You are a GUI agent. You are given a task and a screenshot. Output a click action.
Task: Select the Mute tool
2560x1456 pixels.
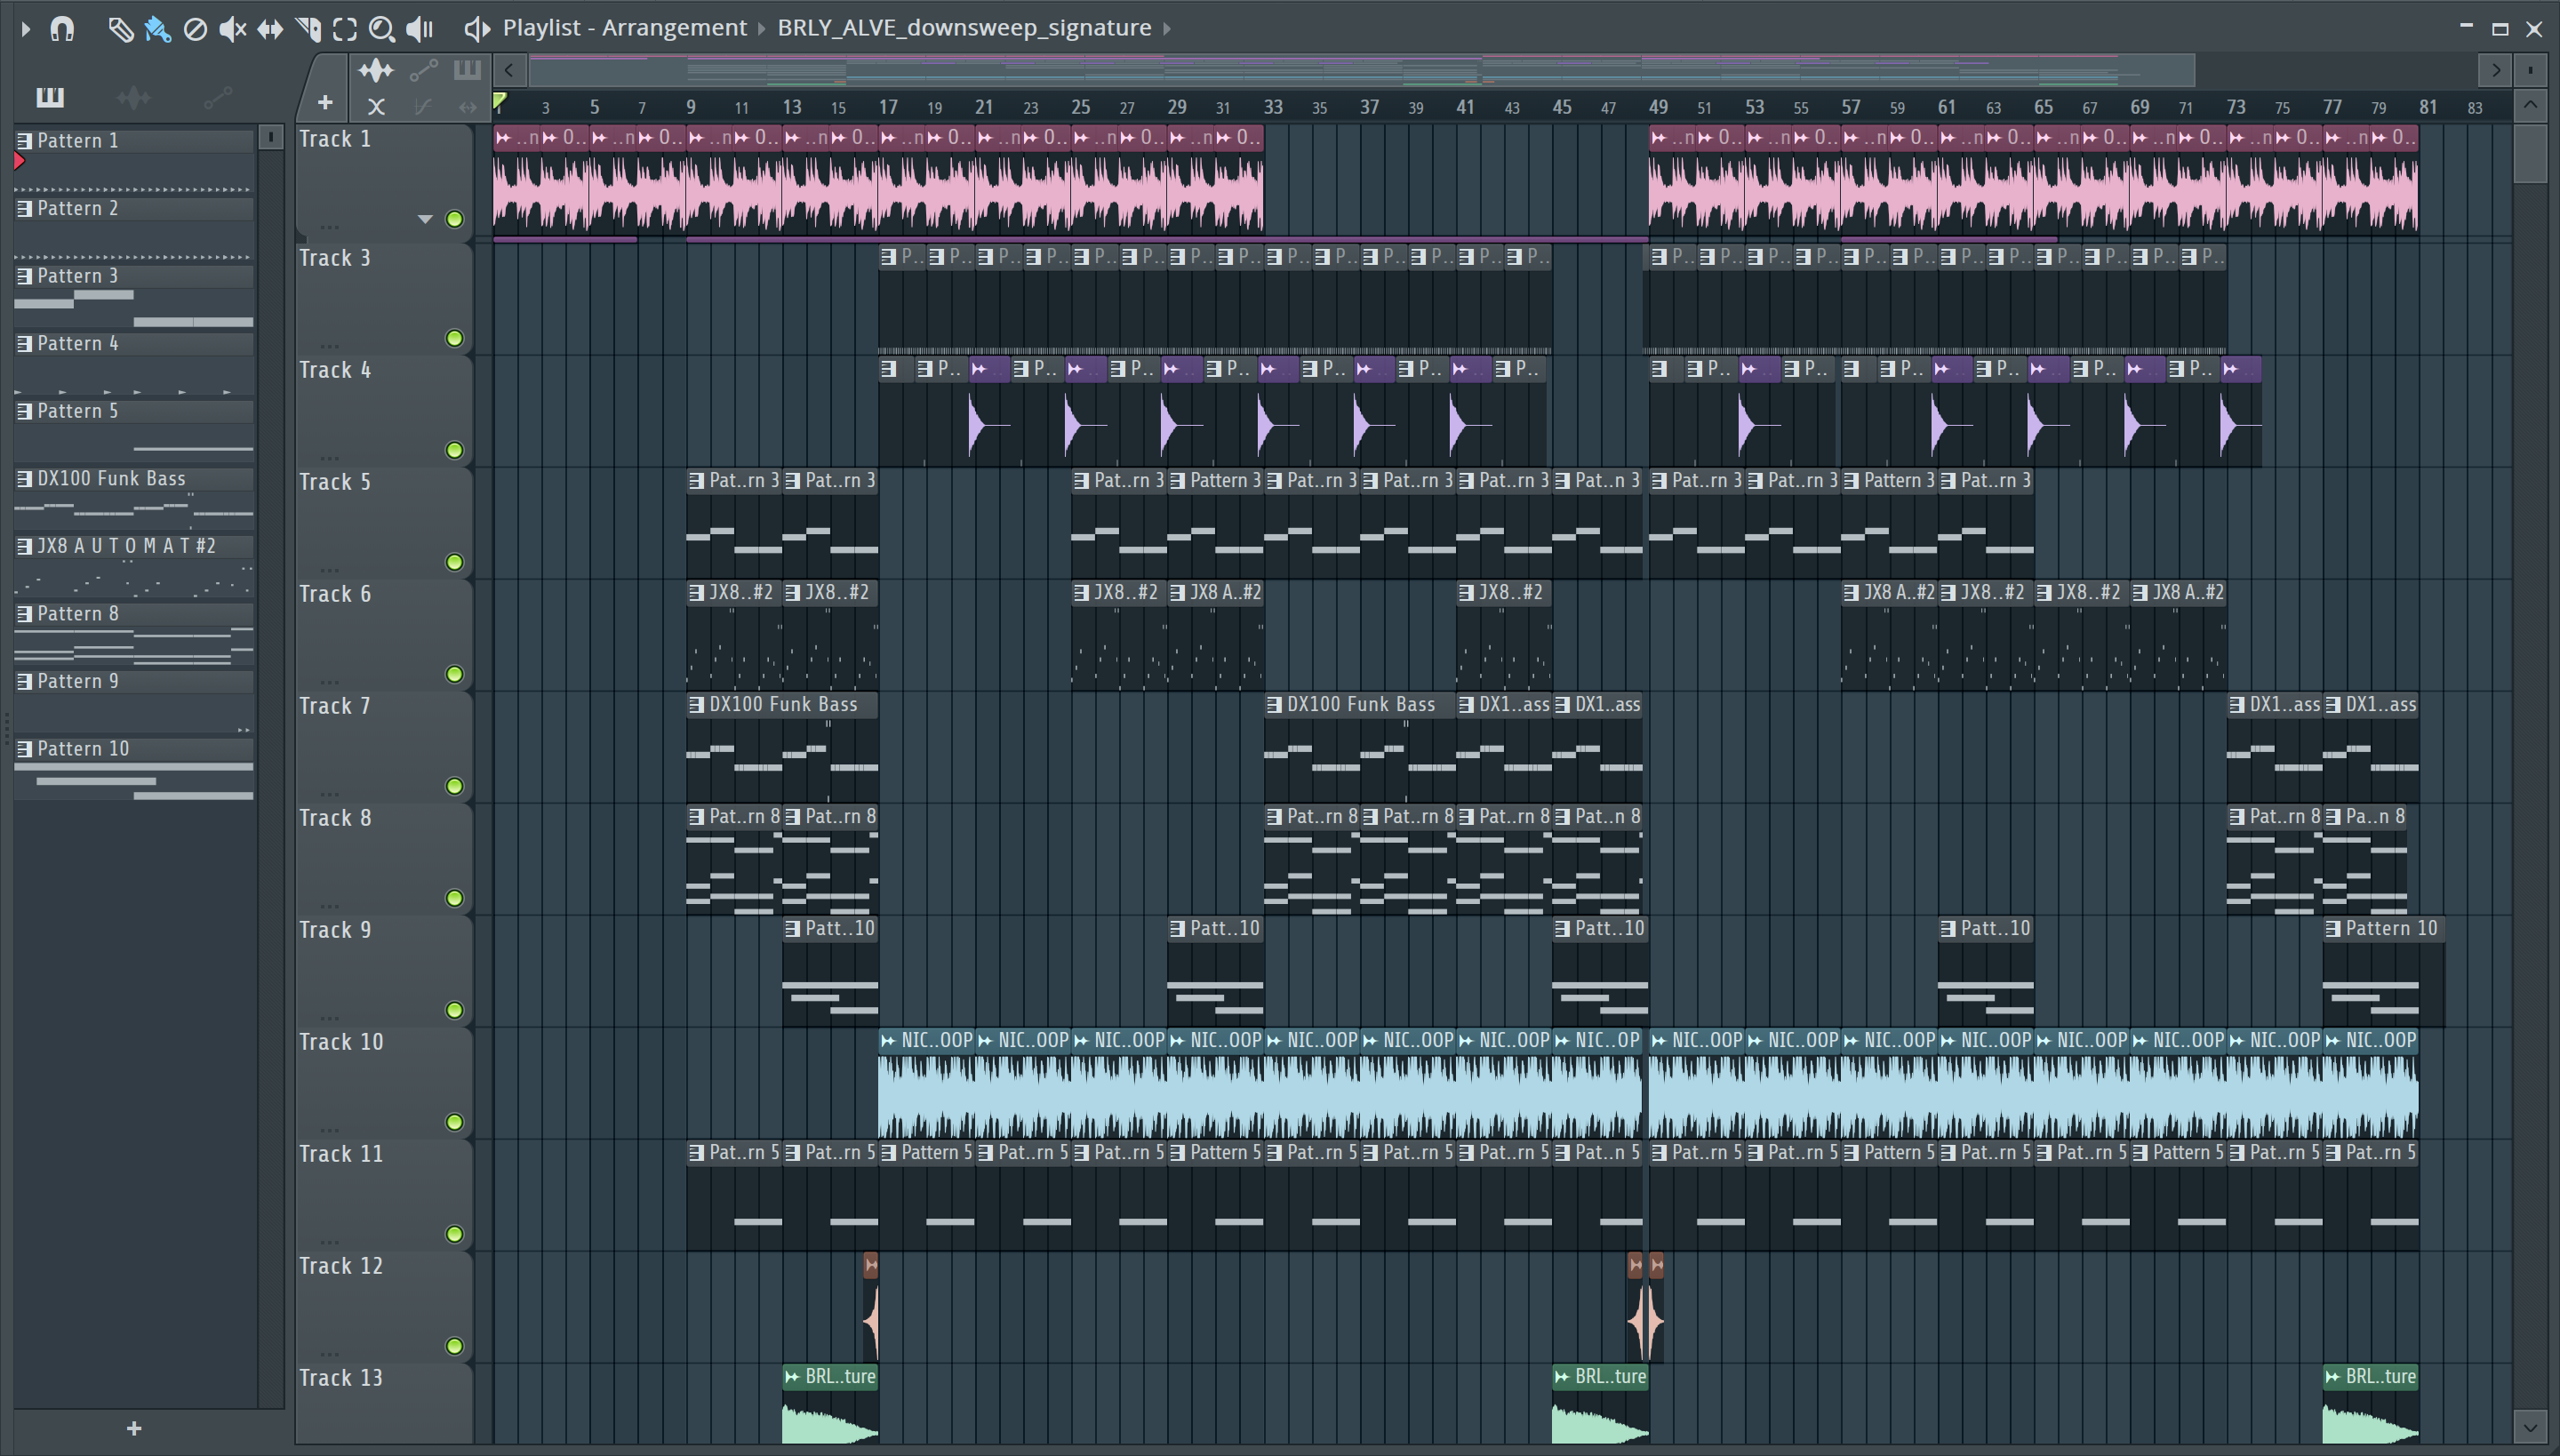pos(232,29)
